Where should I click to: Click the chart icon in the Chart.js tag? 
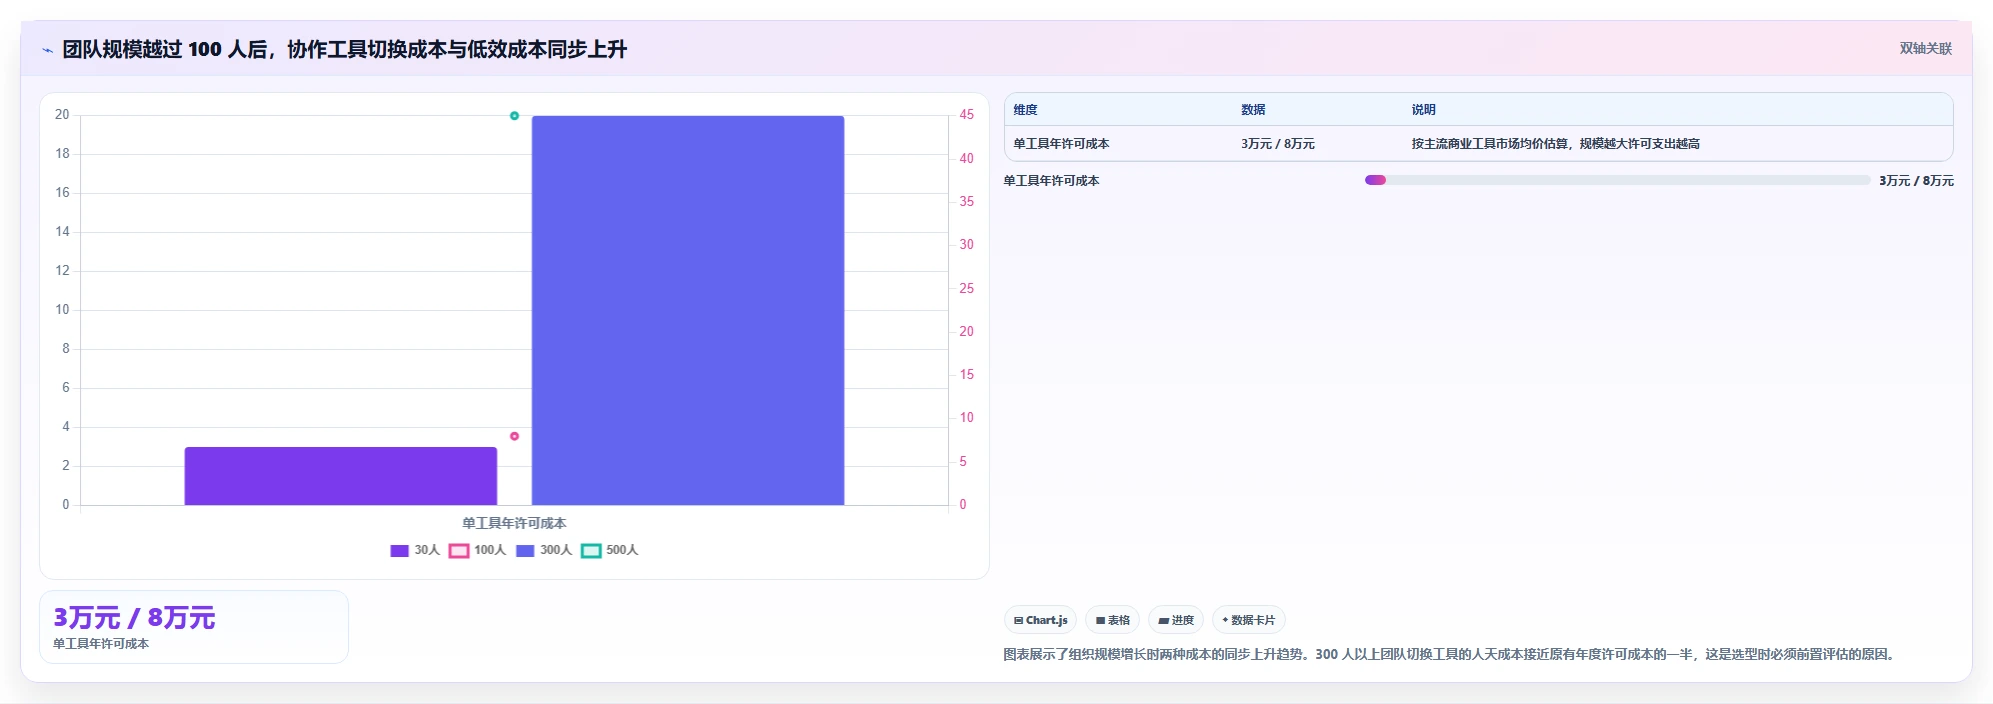(x=1018, y=621)
